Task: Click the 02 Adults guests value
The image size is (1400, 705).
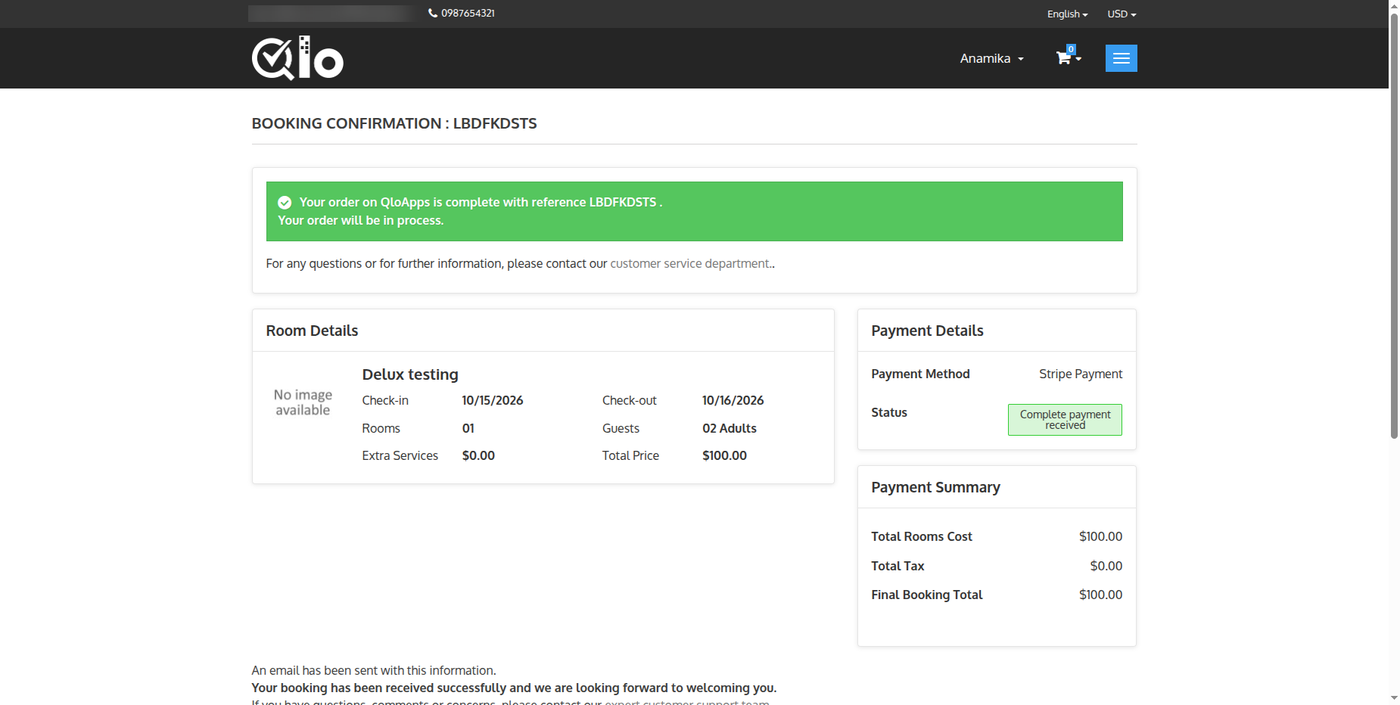Action: (730, 428)
